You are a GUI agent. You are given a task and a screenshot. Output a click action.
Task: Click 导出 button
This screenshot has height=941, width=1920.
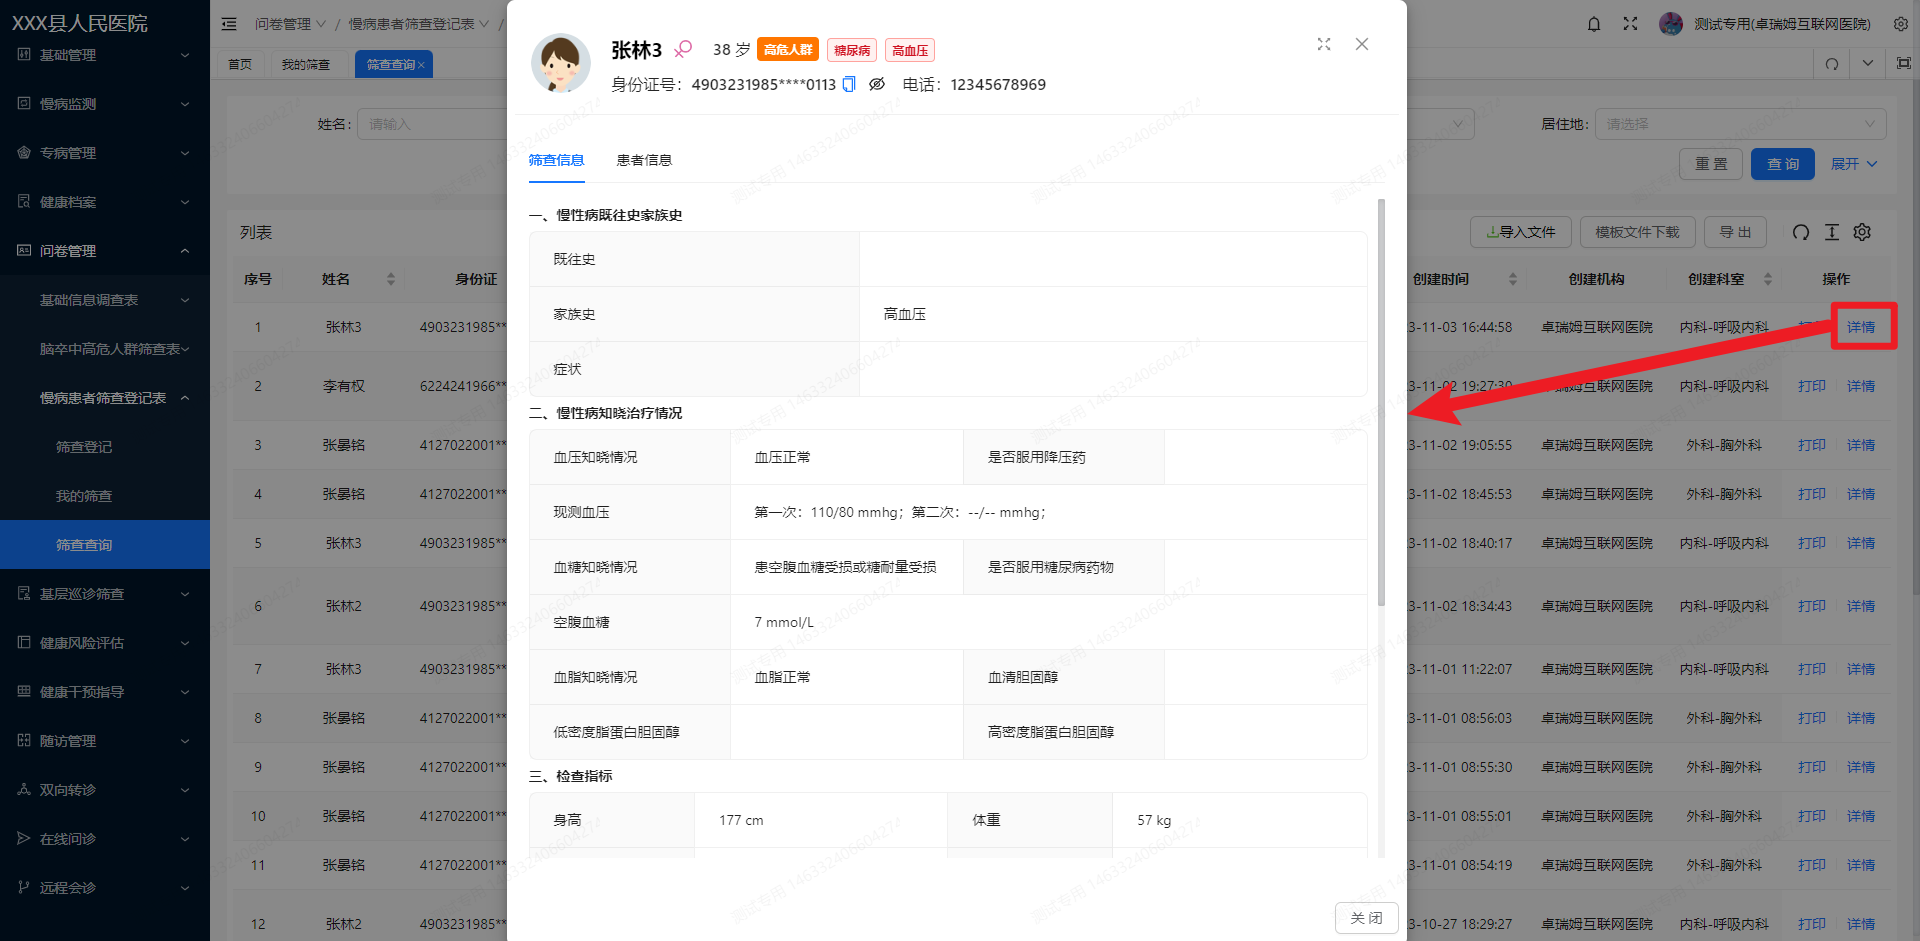click(1735, 232)
